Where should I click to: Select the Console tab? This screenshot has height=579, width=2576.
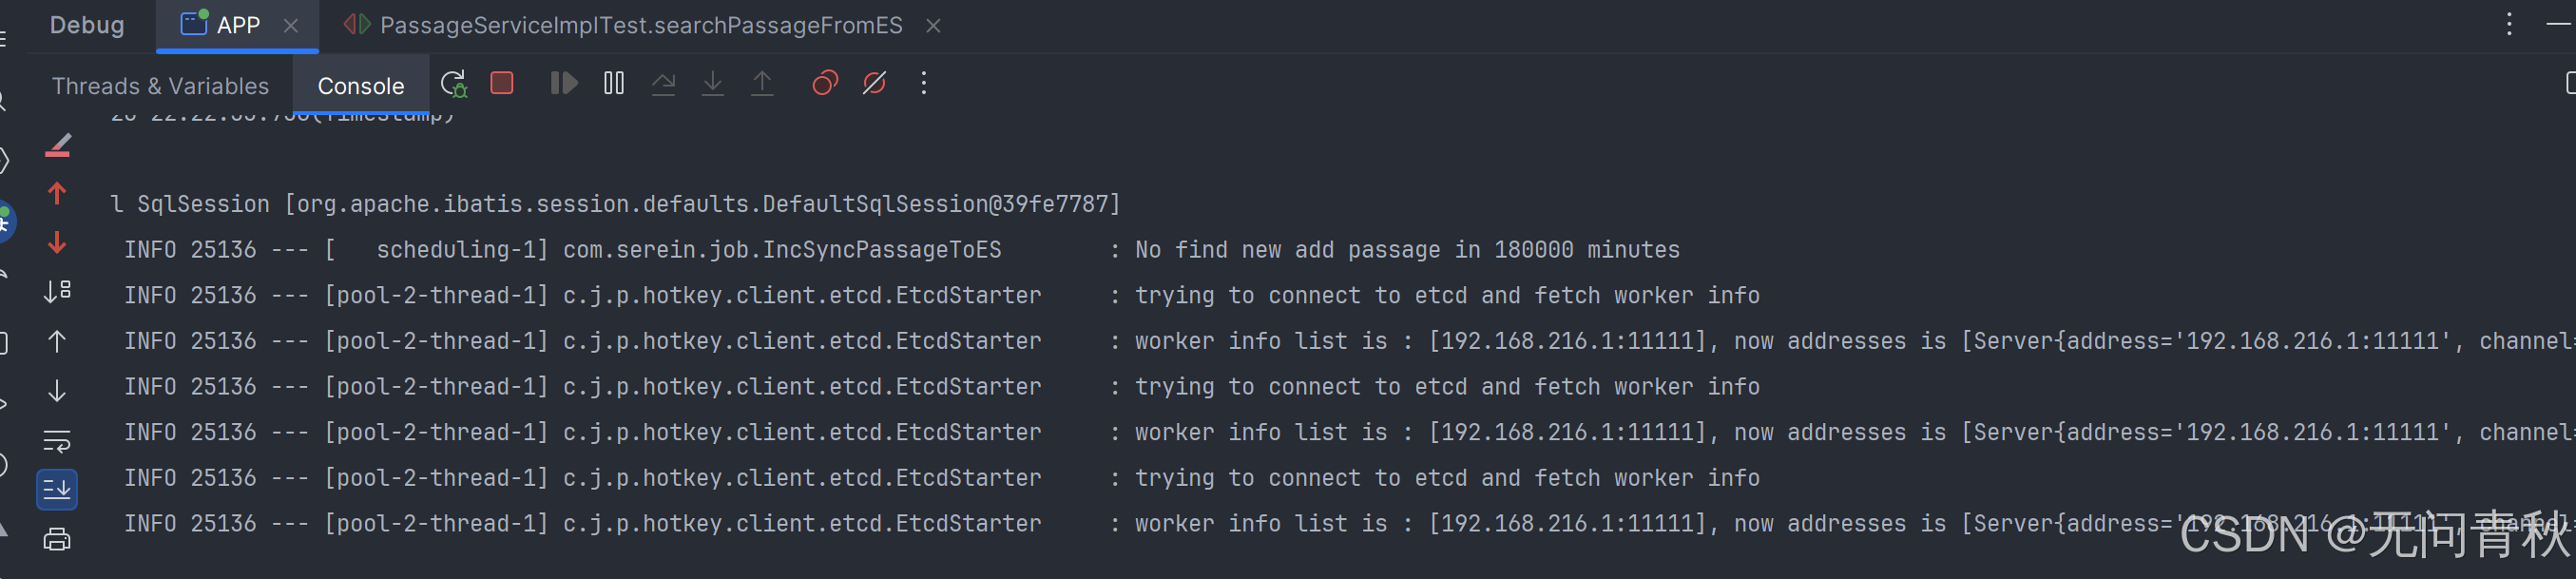(360, 86)
